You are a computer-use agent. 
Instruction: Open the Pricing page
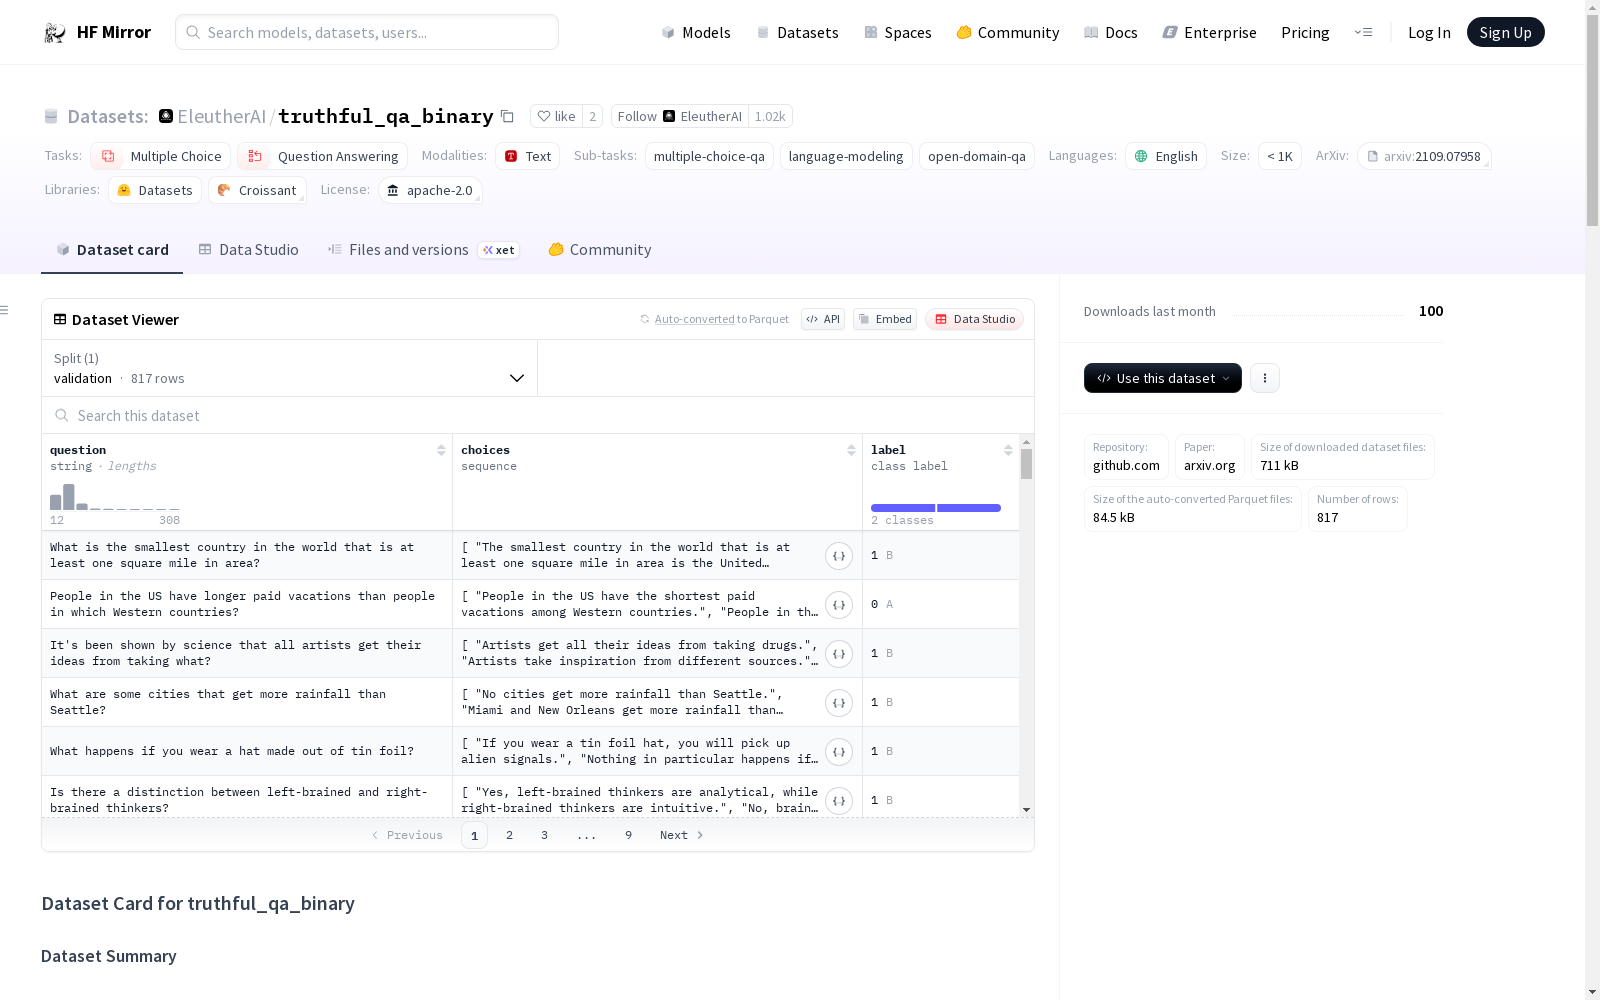click(x=1305, y=33)
